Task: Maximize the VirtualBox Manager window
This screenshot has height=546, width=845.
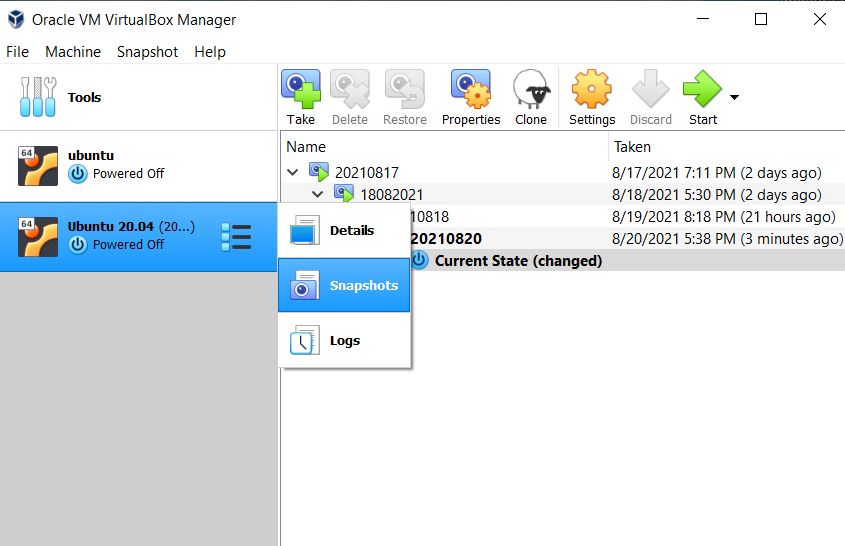Action: (x=761, y=19)
